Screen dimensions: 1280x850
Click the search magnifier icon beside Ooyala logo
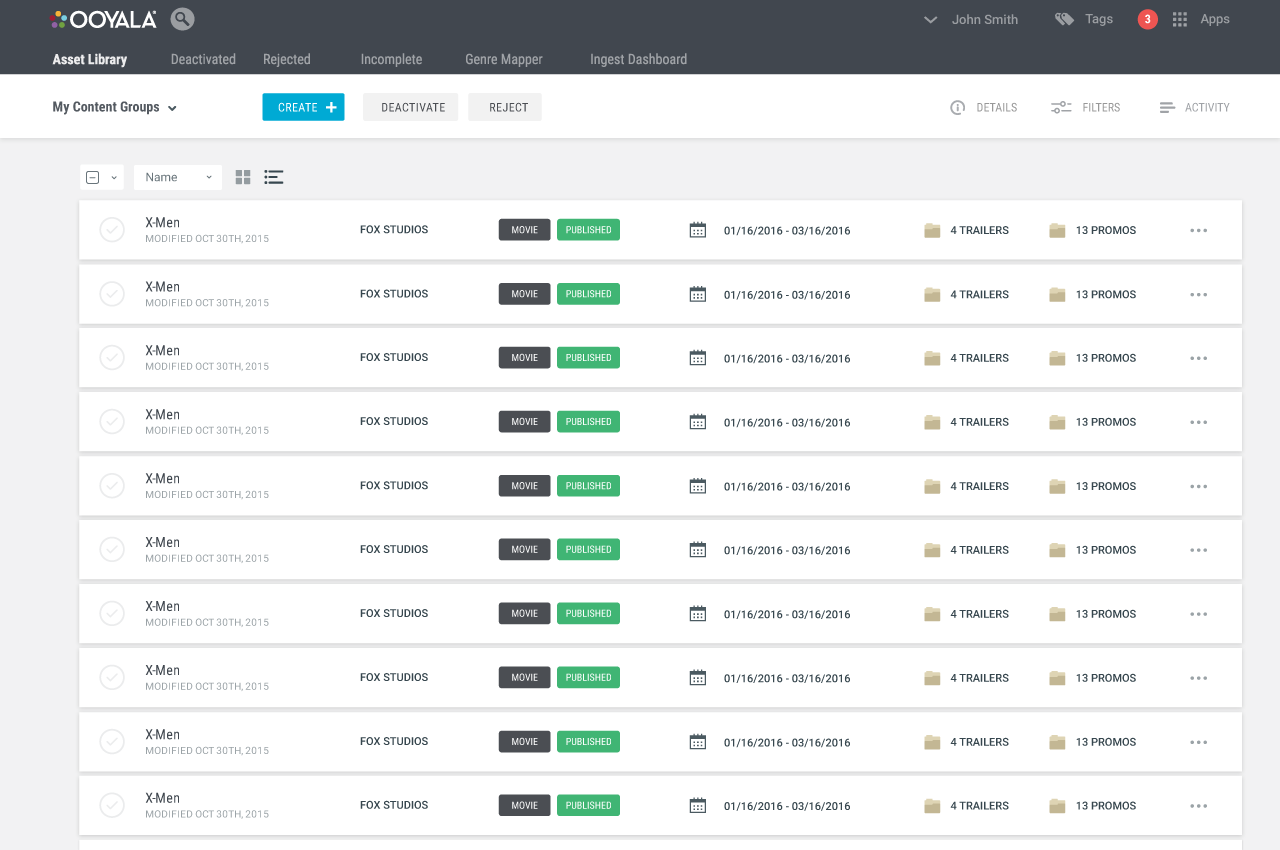coord(182,19)
